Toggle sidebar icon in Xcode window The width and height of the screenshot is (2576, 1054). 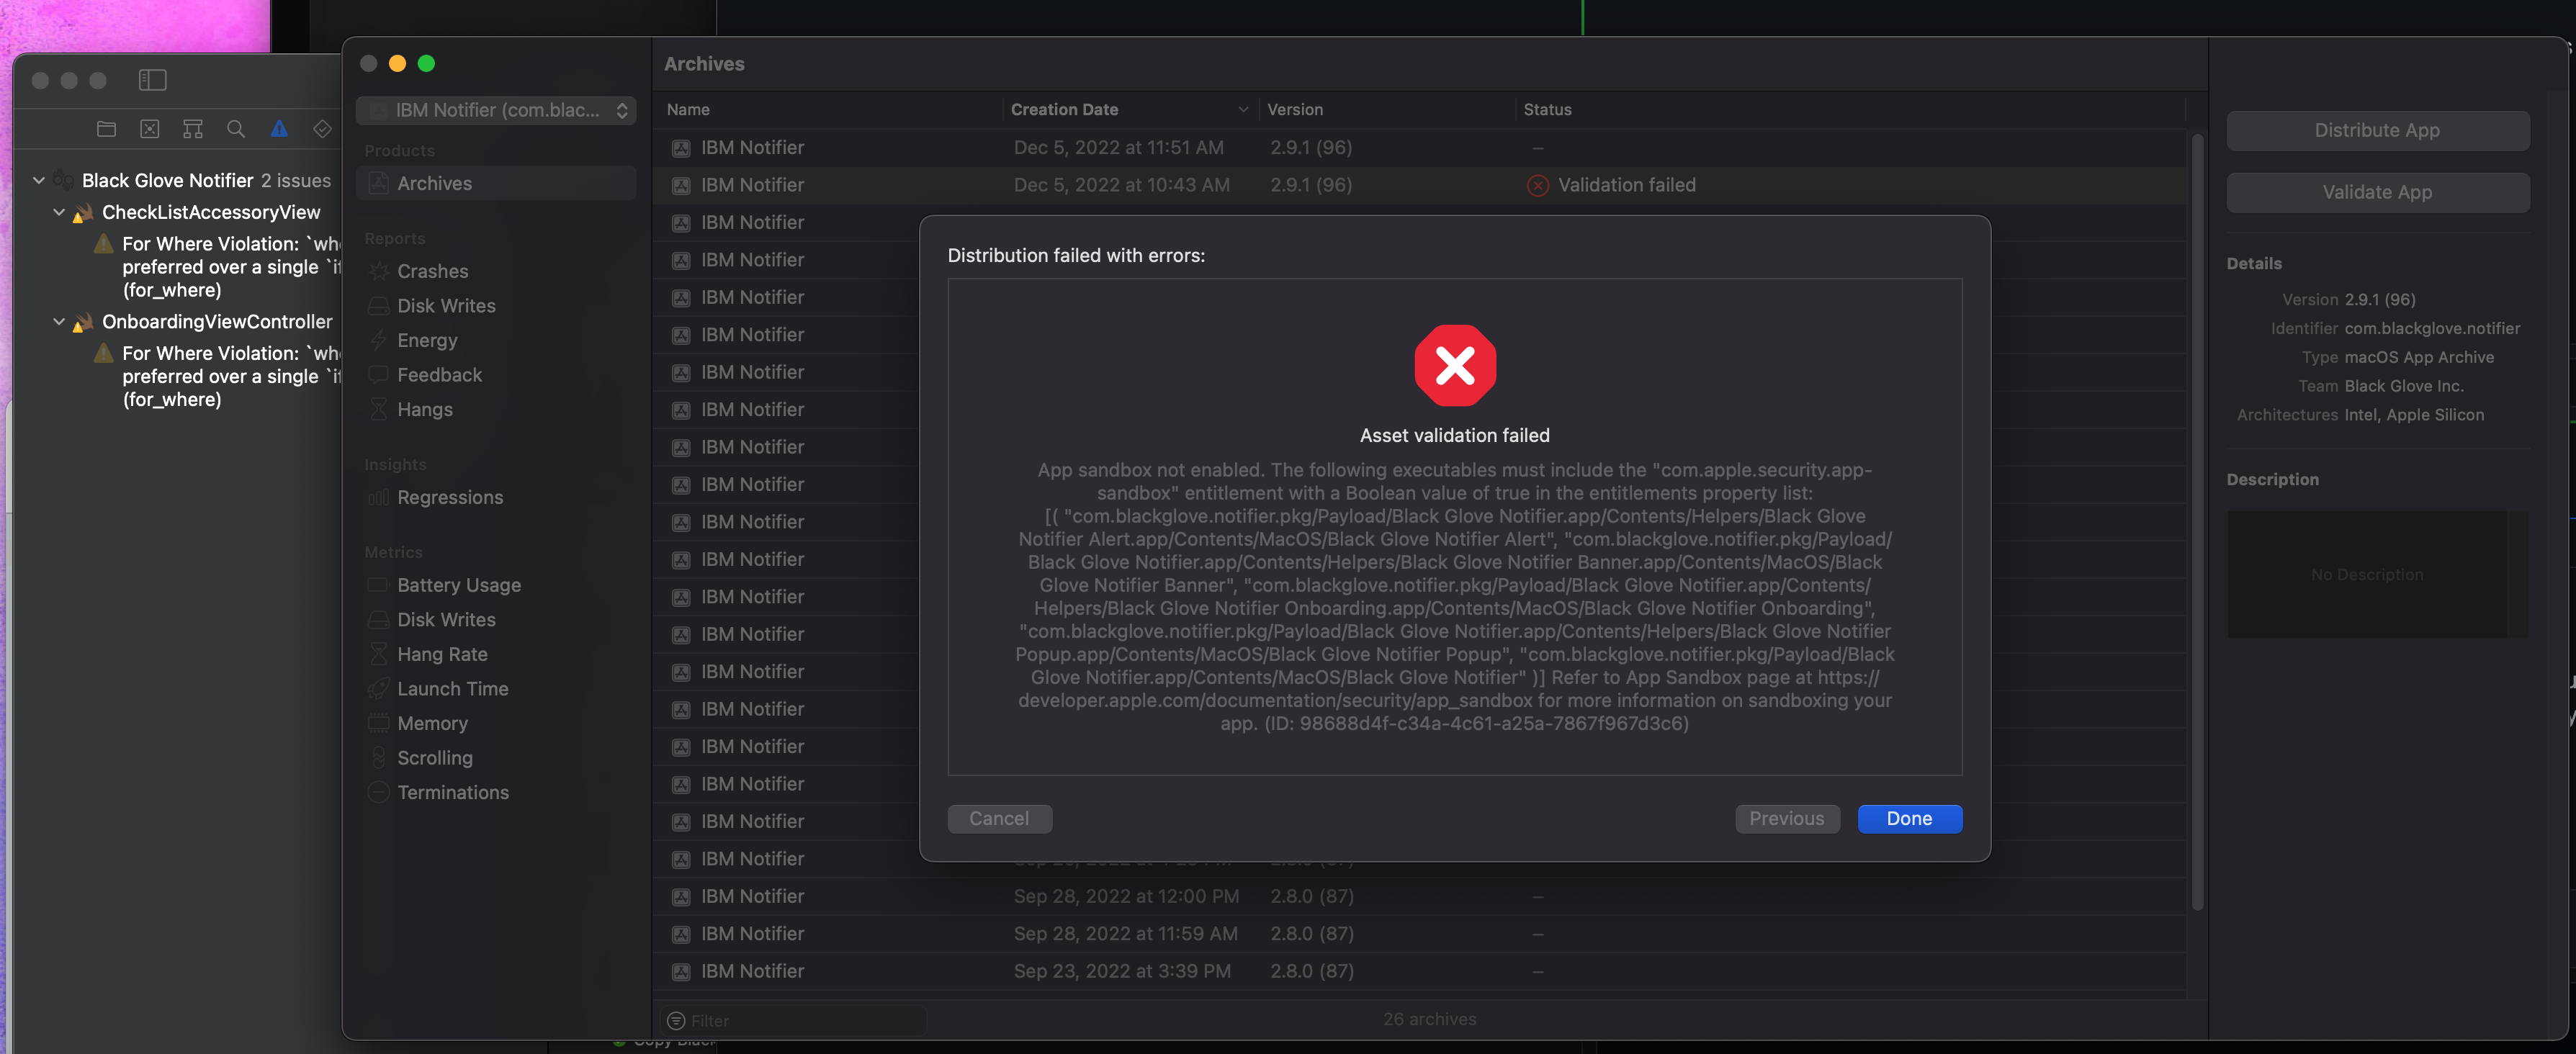(152, 80)
